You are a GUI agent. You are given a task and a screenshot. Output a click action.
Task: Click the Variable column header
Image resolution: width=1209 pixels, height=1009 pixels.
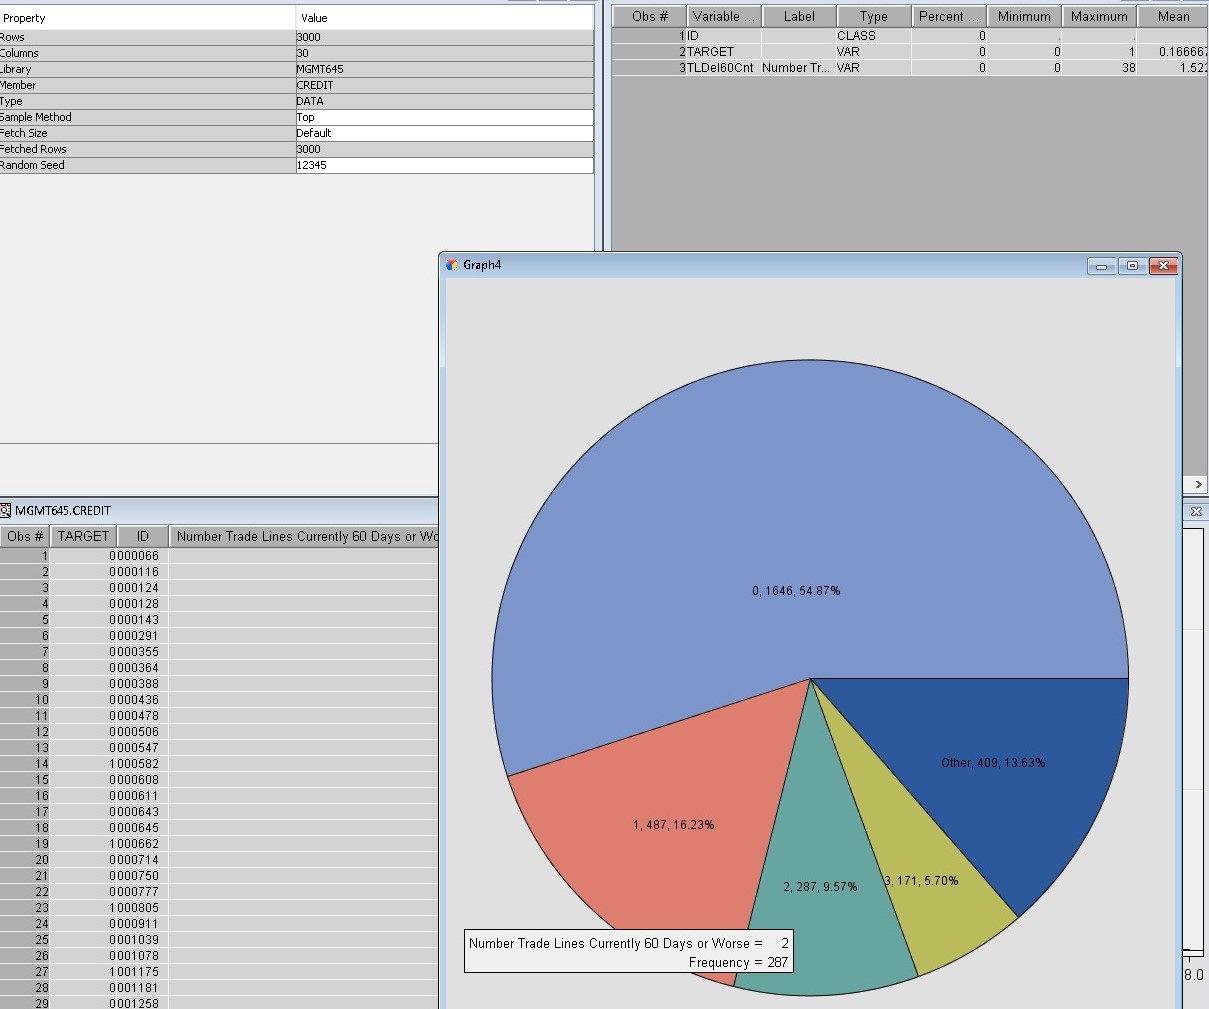(724, 16)
